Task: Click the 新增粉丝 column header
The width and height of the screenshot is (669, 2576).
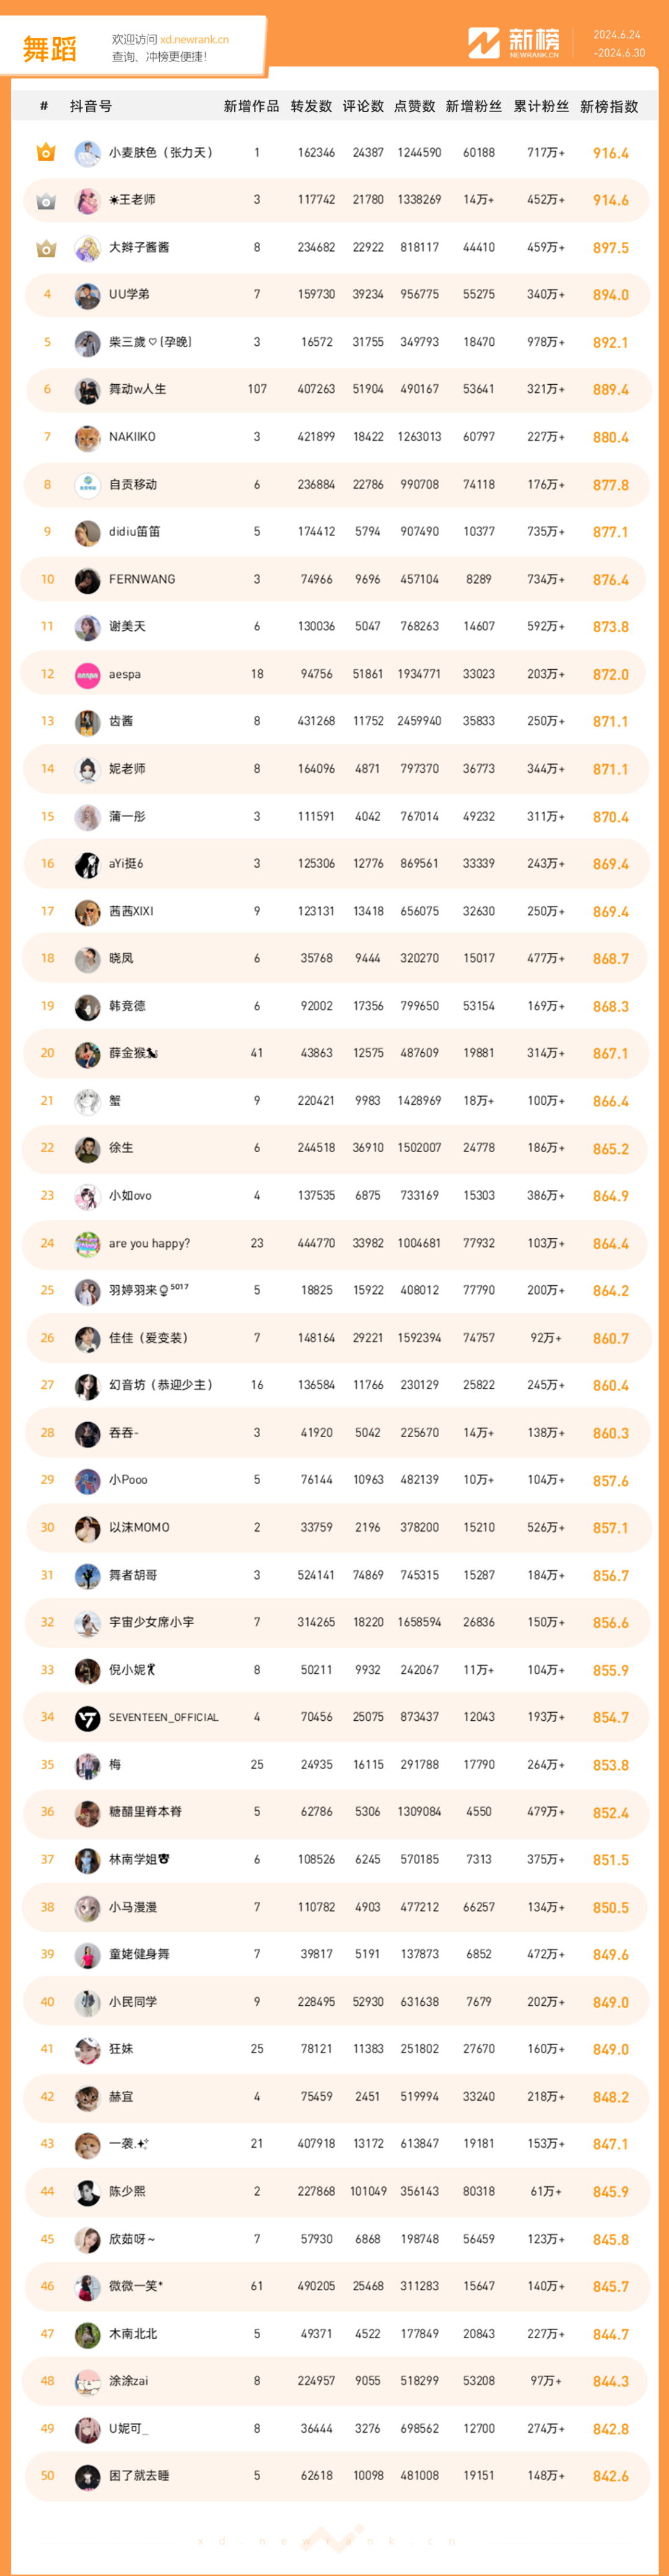Action: (474, 106)
